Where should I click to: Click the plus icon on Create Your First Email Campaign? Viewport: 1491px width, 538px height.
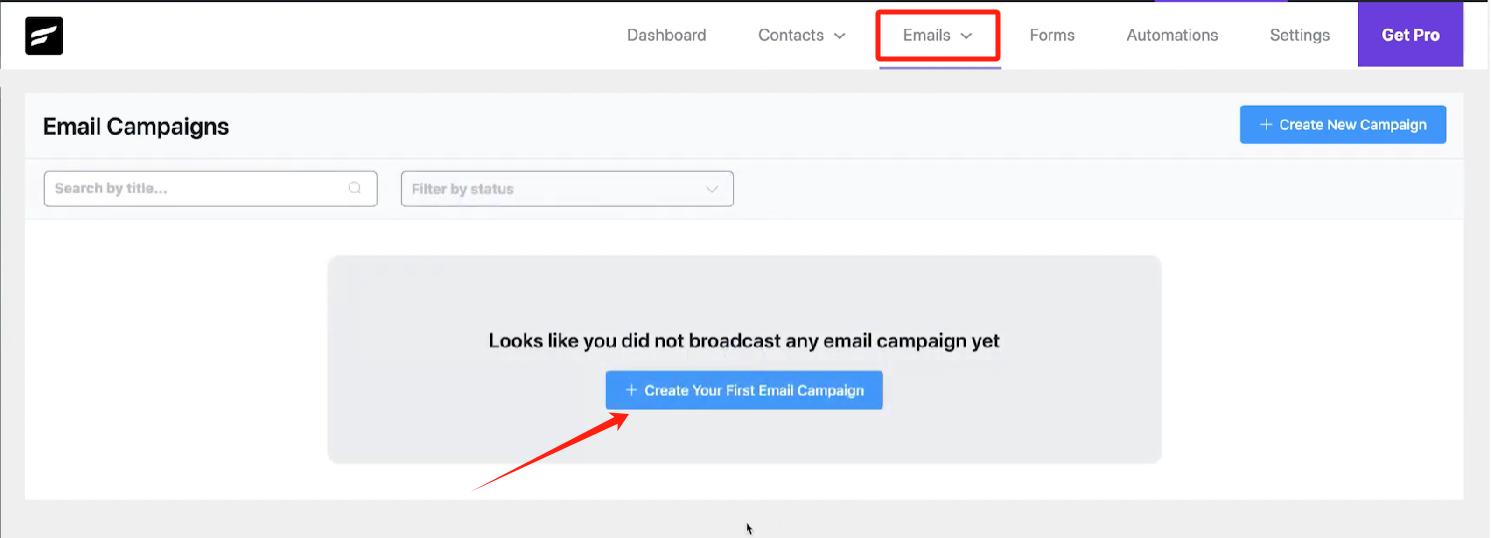(x=631, y=390)
